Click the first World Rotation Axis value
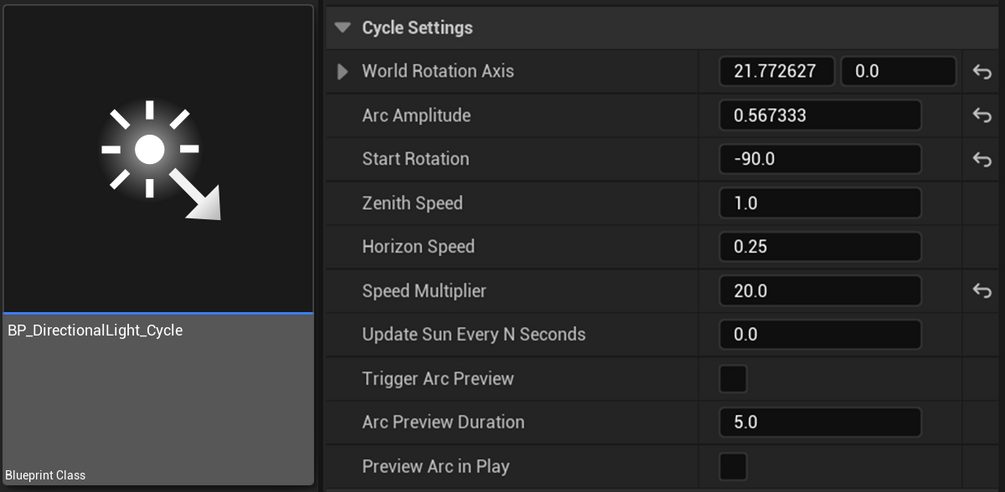The height and width of the screenshot is (492, 1005). pos(776,72)
